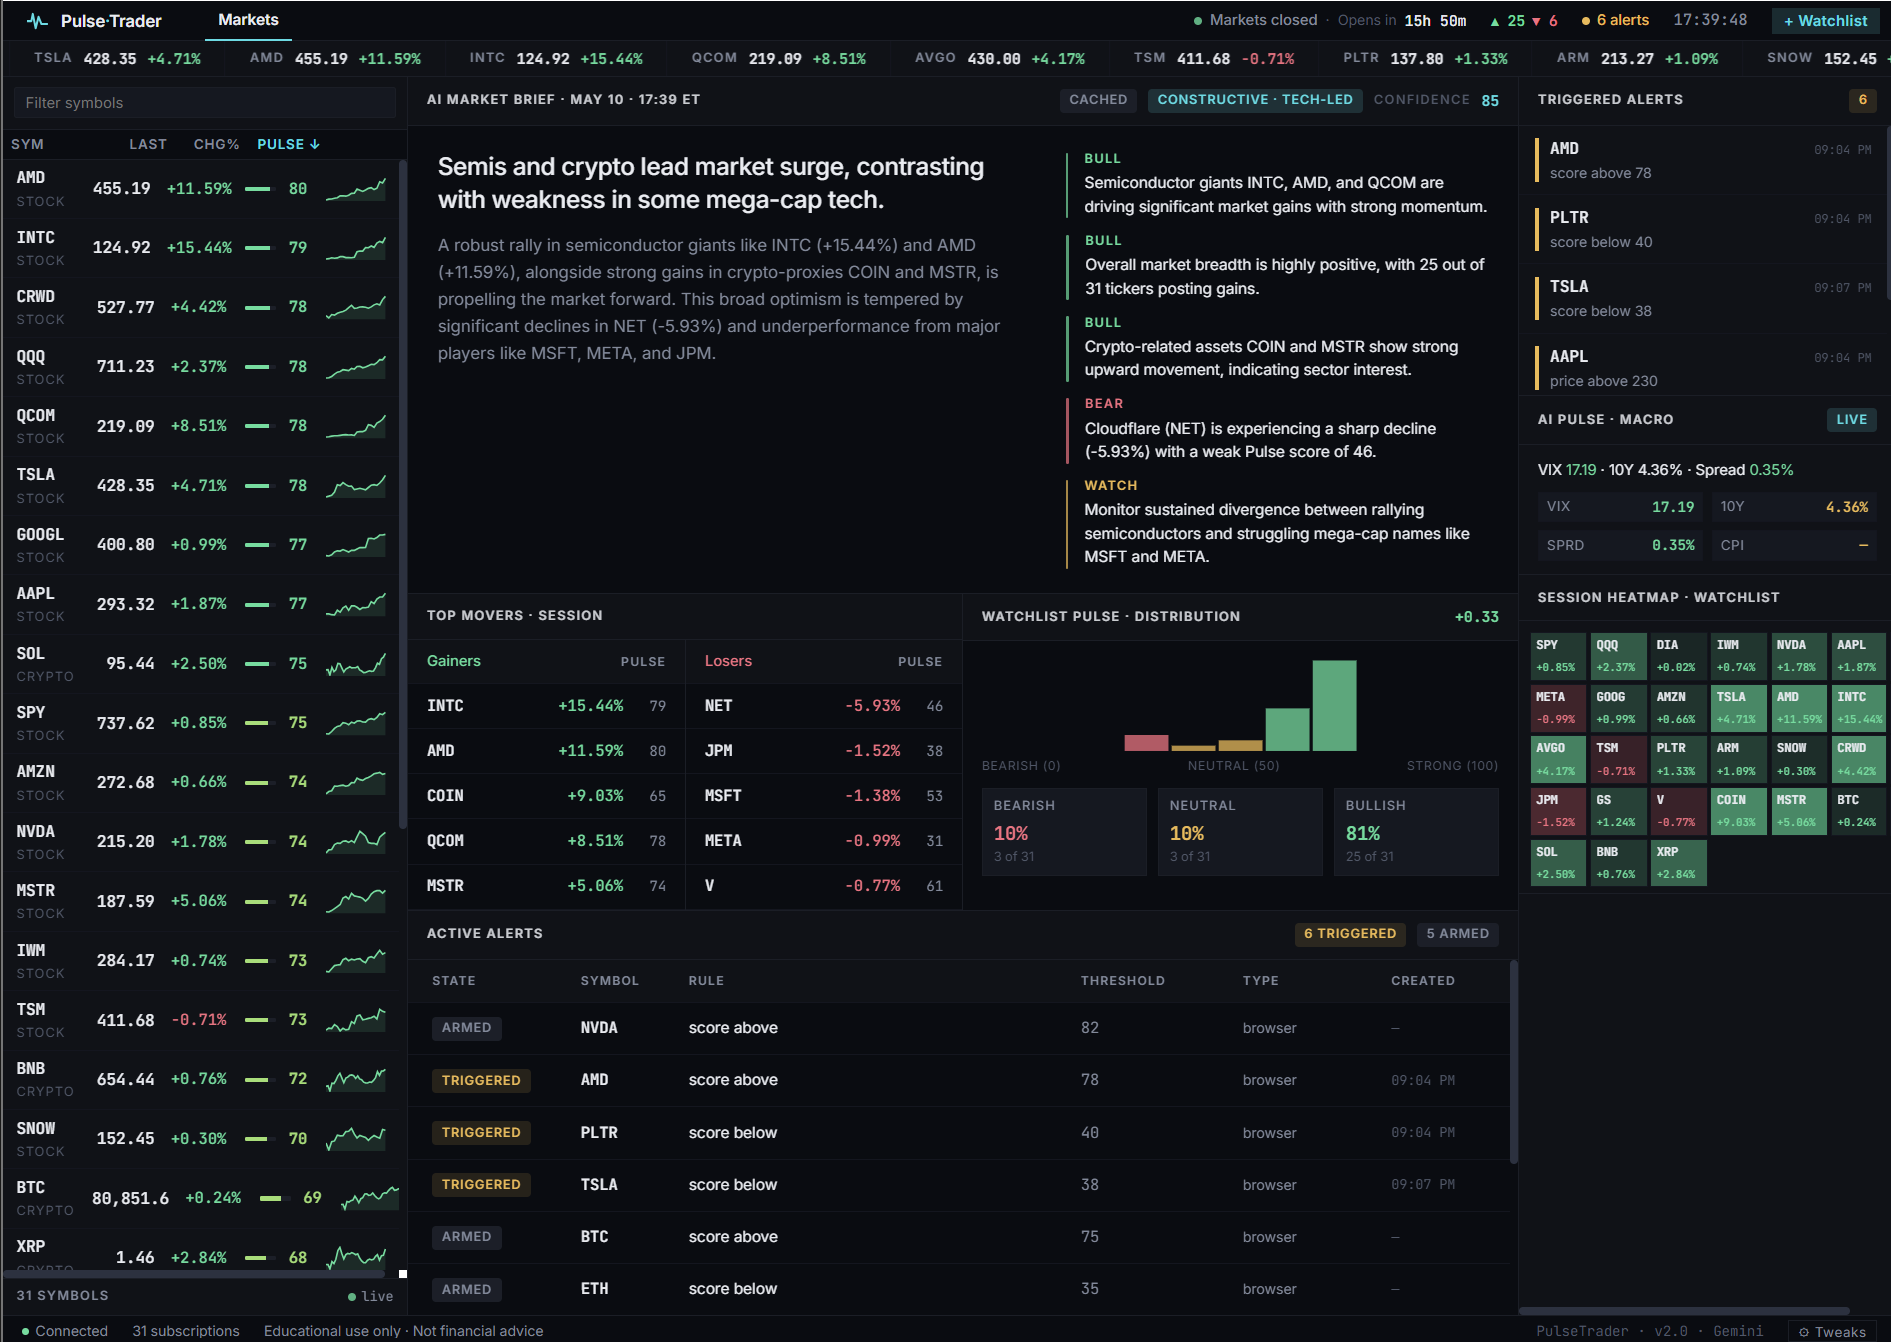Click the COIN heatmap tile

click(1738, 811)
